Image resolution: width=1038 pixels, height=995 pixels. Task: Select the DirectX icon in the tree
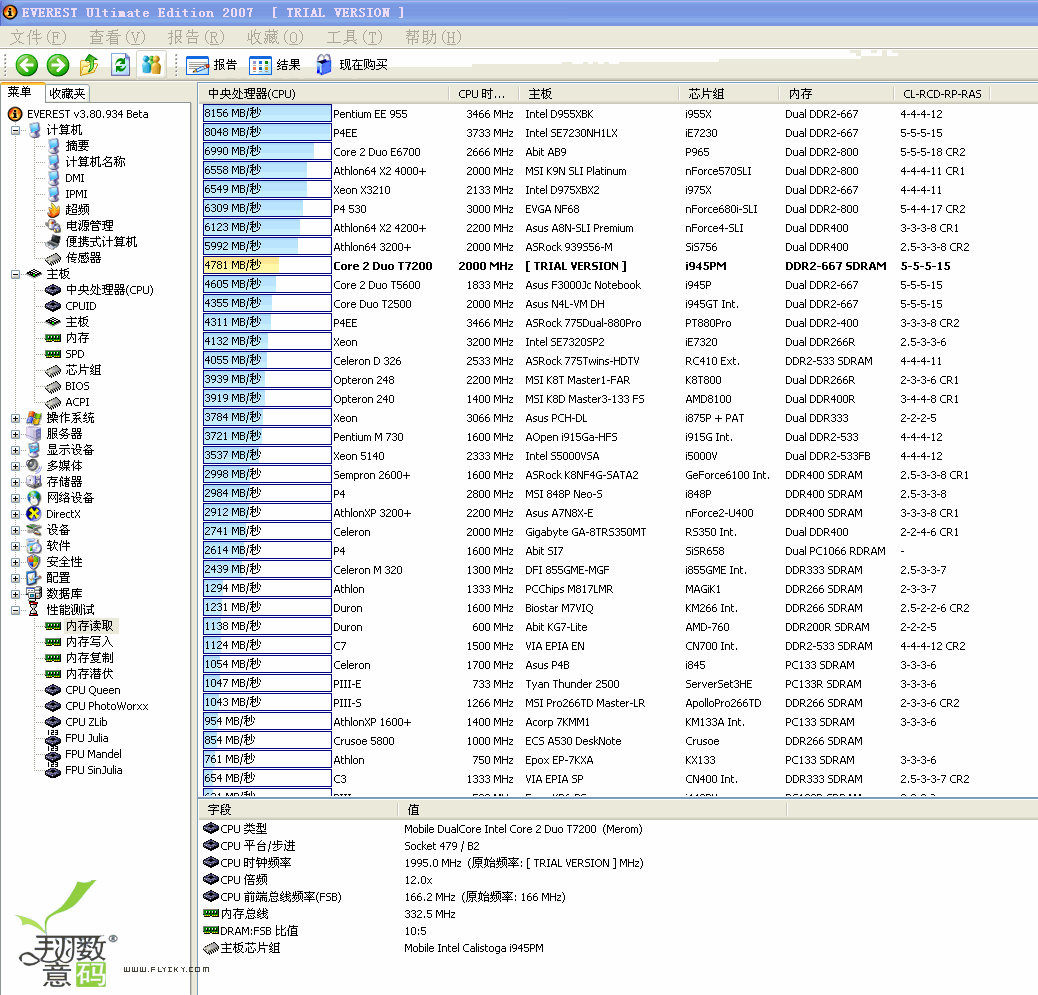click(34, 514)
